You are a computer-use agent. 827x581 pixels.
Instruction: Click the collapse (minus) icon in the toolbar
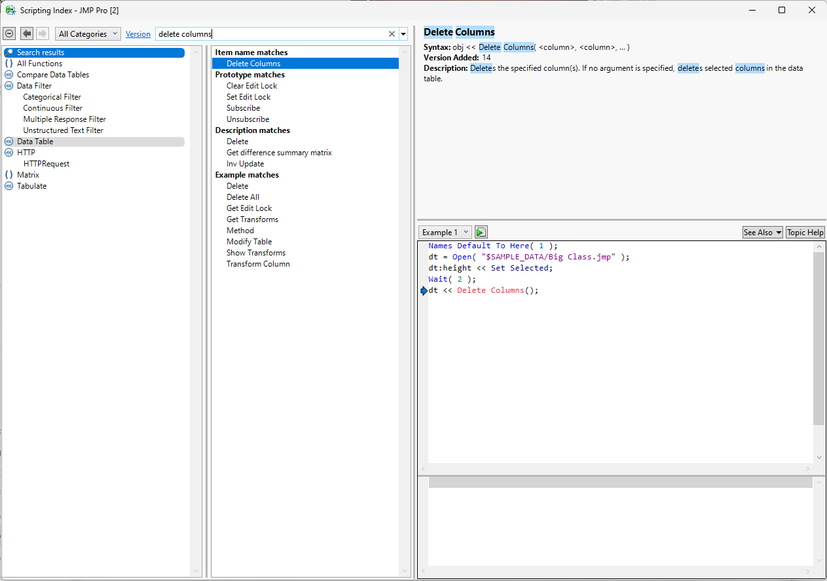click(x=10, y=34)
